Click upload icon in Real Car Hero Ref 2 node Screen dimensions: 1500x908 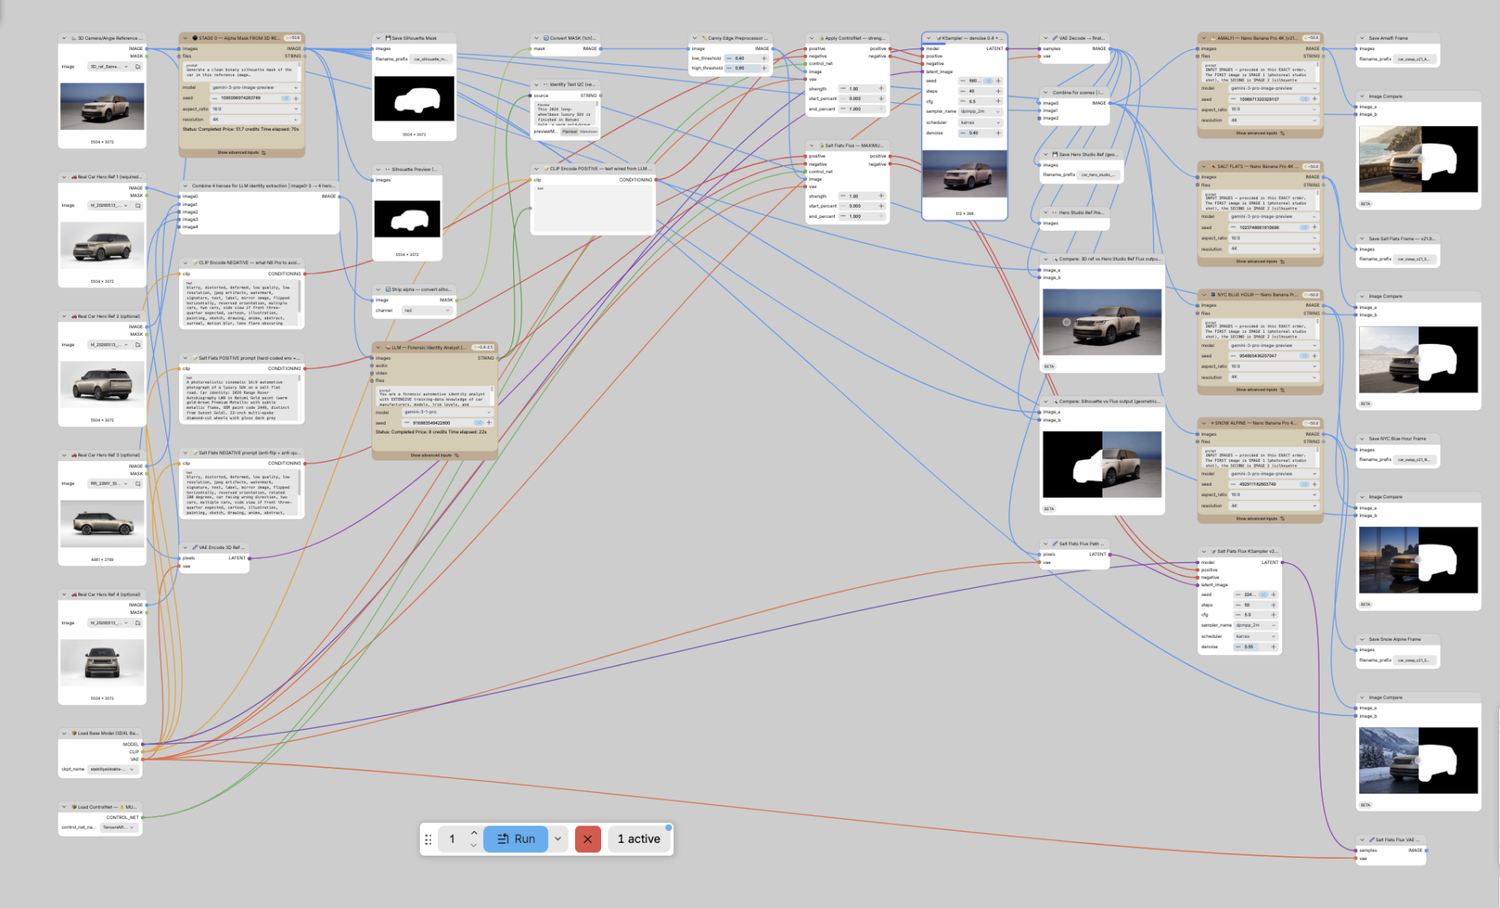(x=138, y=345)
